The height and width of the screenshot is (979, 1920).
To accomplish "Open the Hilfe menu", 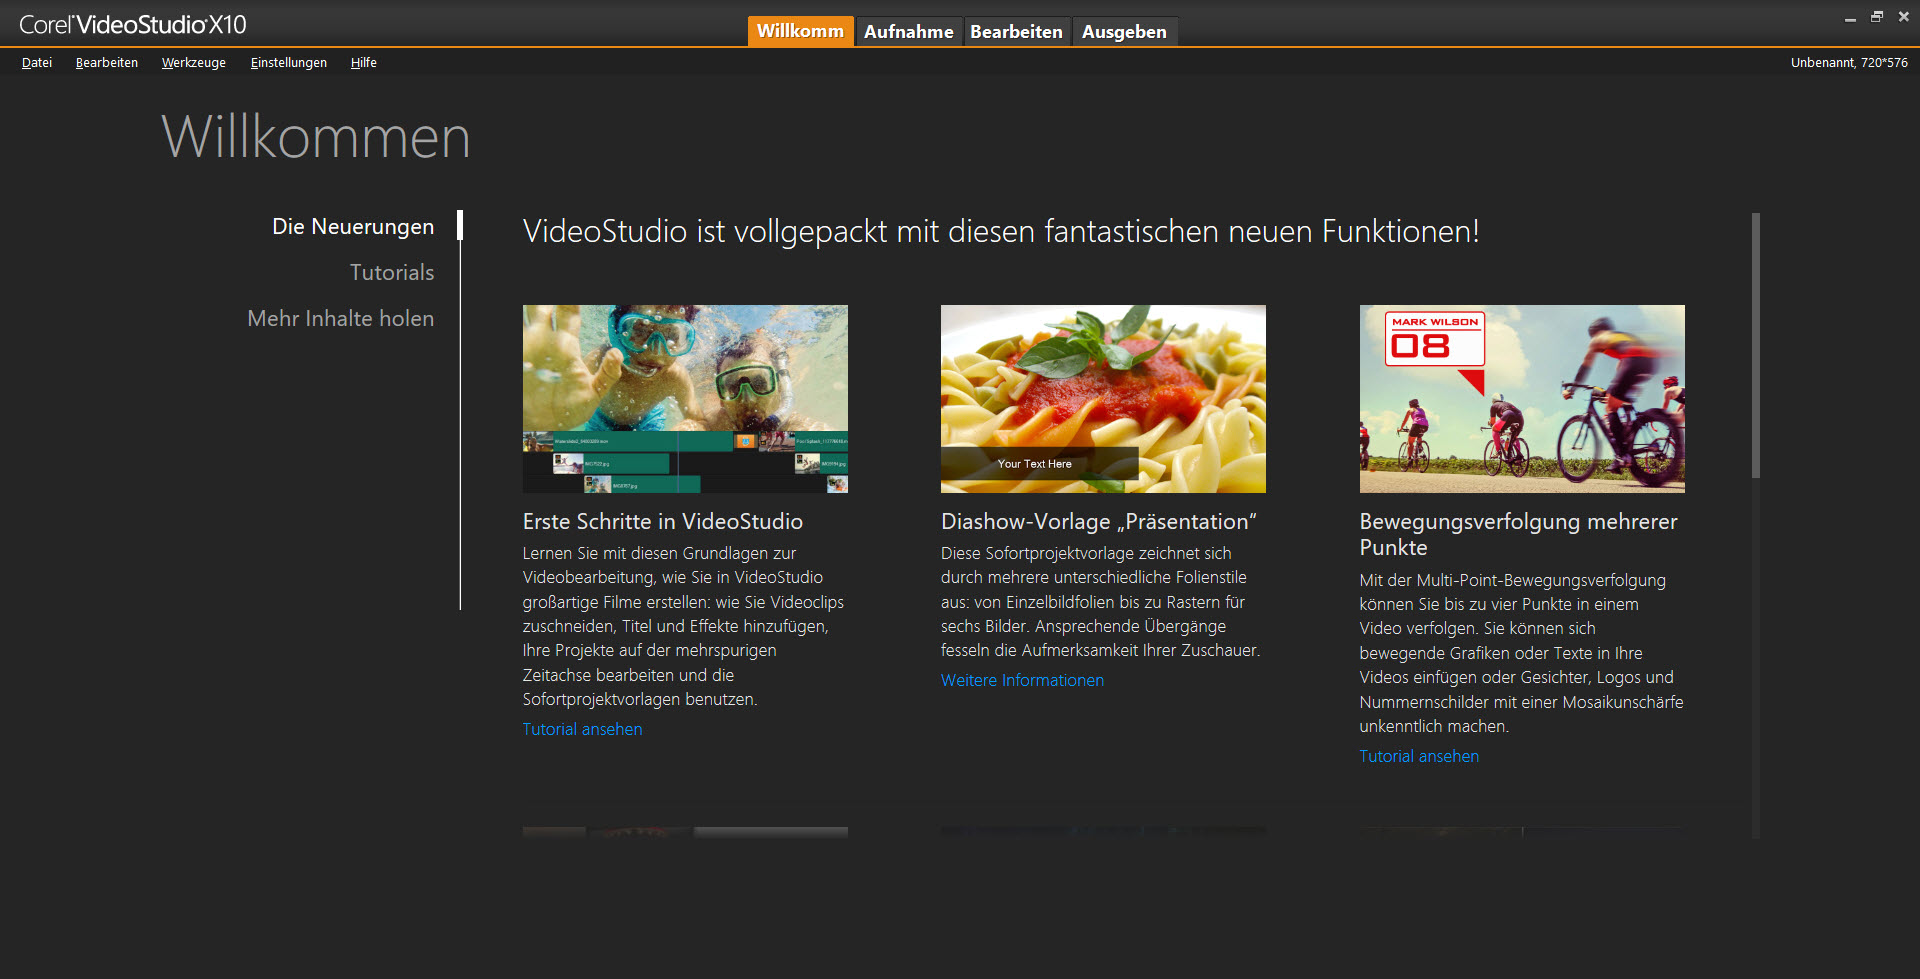I will 364,63.
